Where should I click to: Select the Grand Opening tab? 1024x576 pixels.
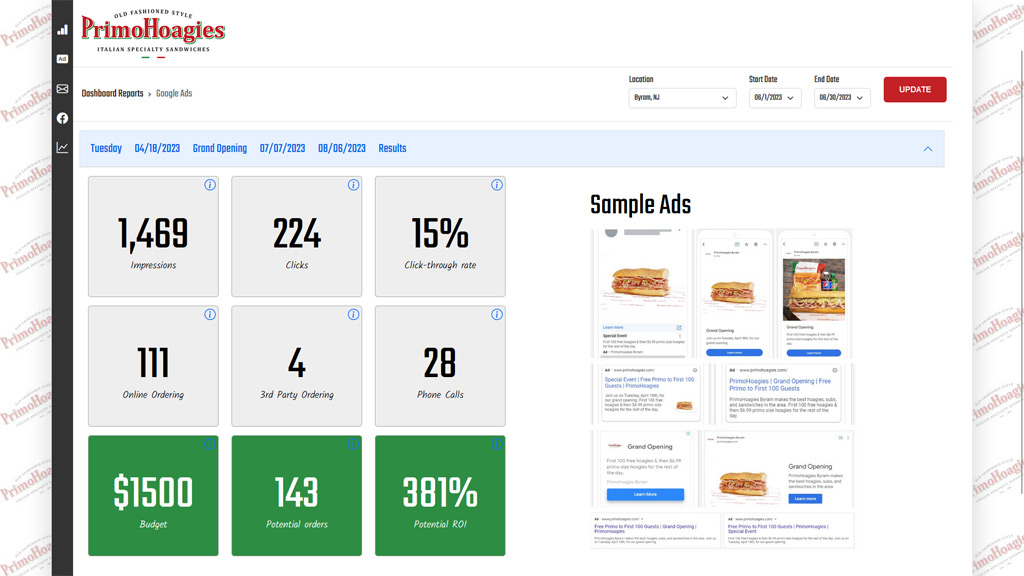[219, 149]
